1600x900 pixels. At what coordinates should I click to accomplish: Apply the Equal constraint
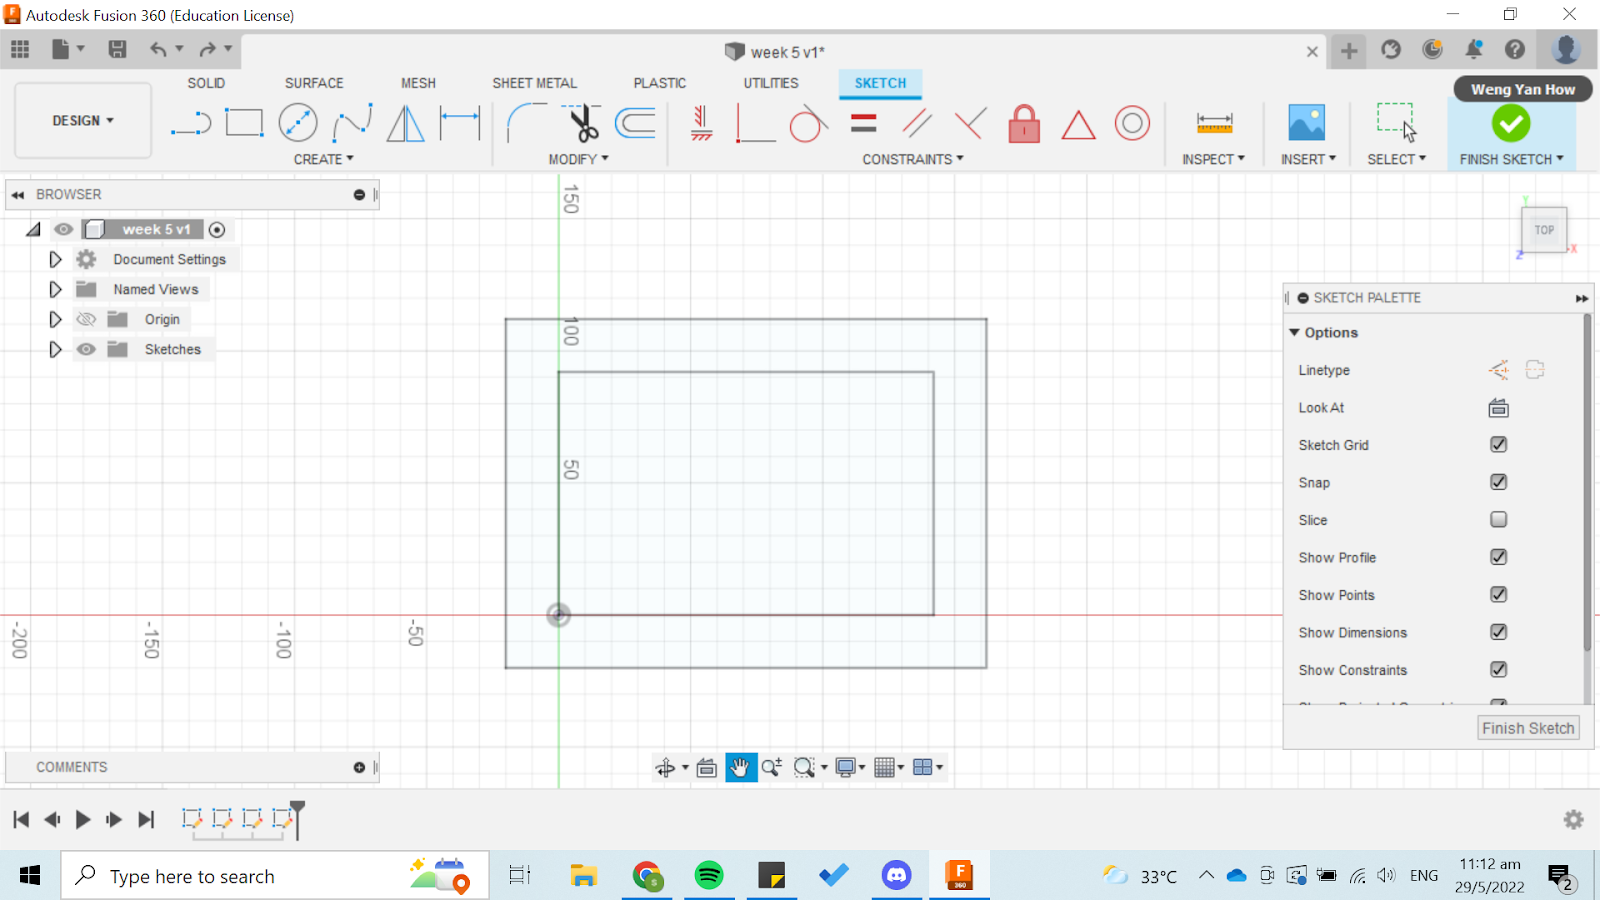pyautogui.click(x=864, y=123)
